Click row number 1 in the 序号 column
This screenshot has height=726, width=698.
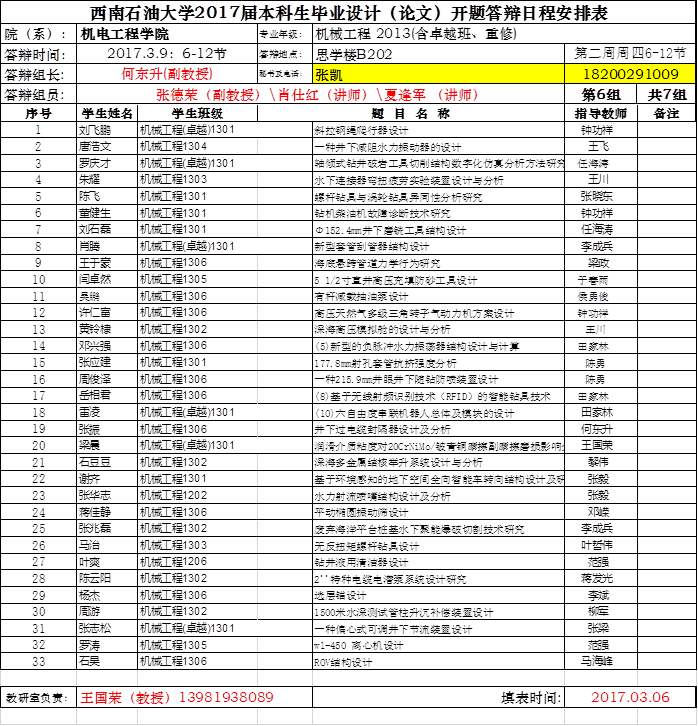pyautogui.click(x=38, y=129)
